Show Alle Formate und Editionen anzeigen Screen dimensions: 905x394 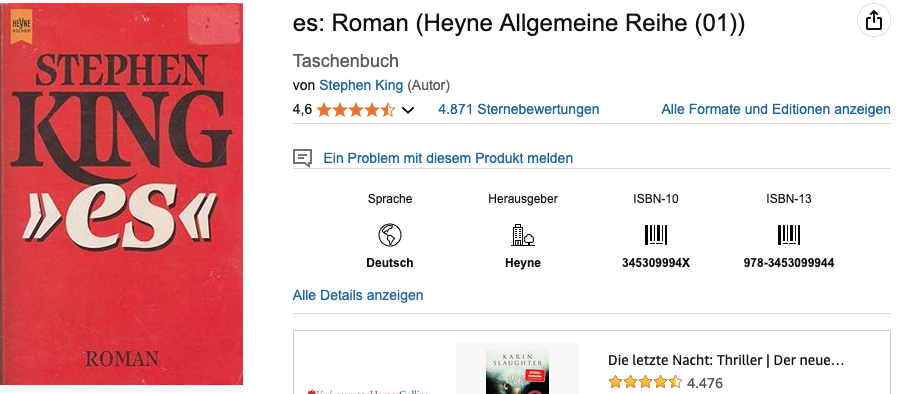point(776,109)
